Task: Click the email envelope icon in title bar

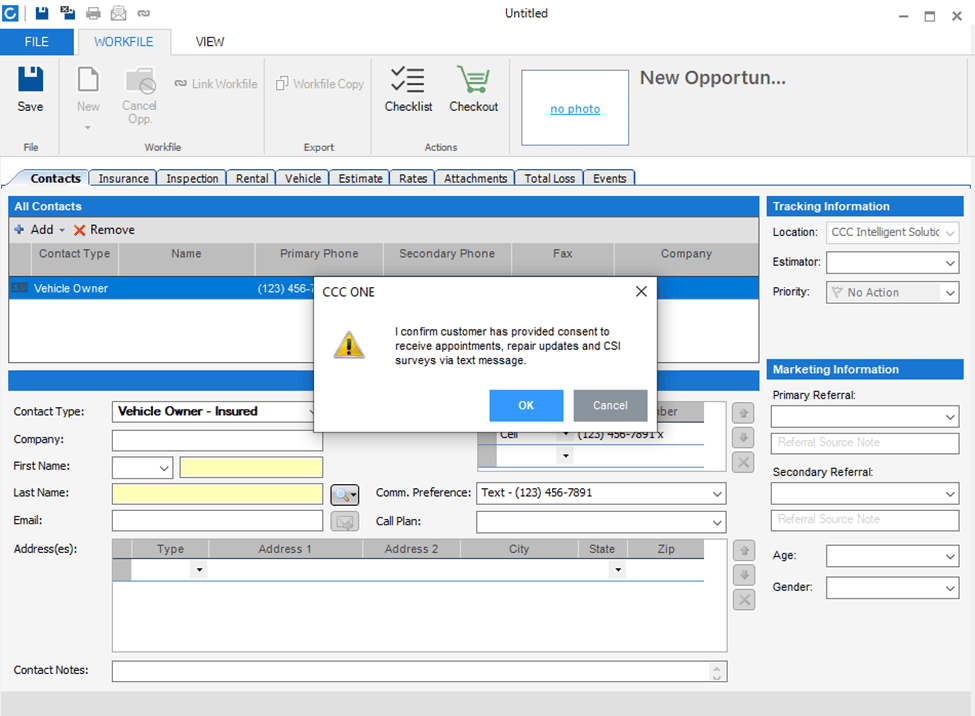Action: click(118, 13)
